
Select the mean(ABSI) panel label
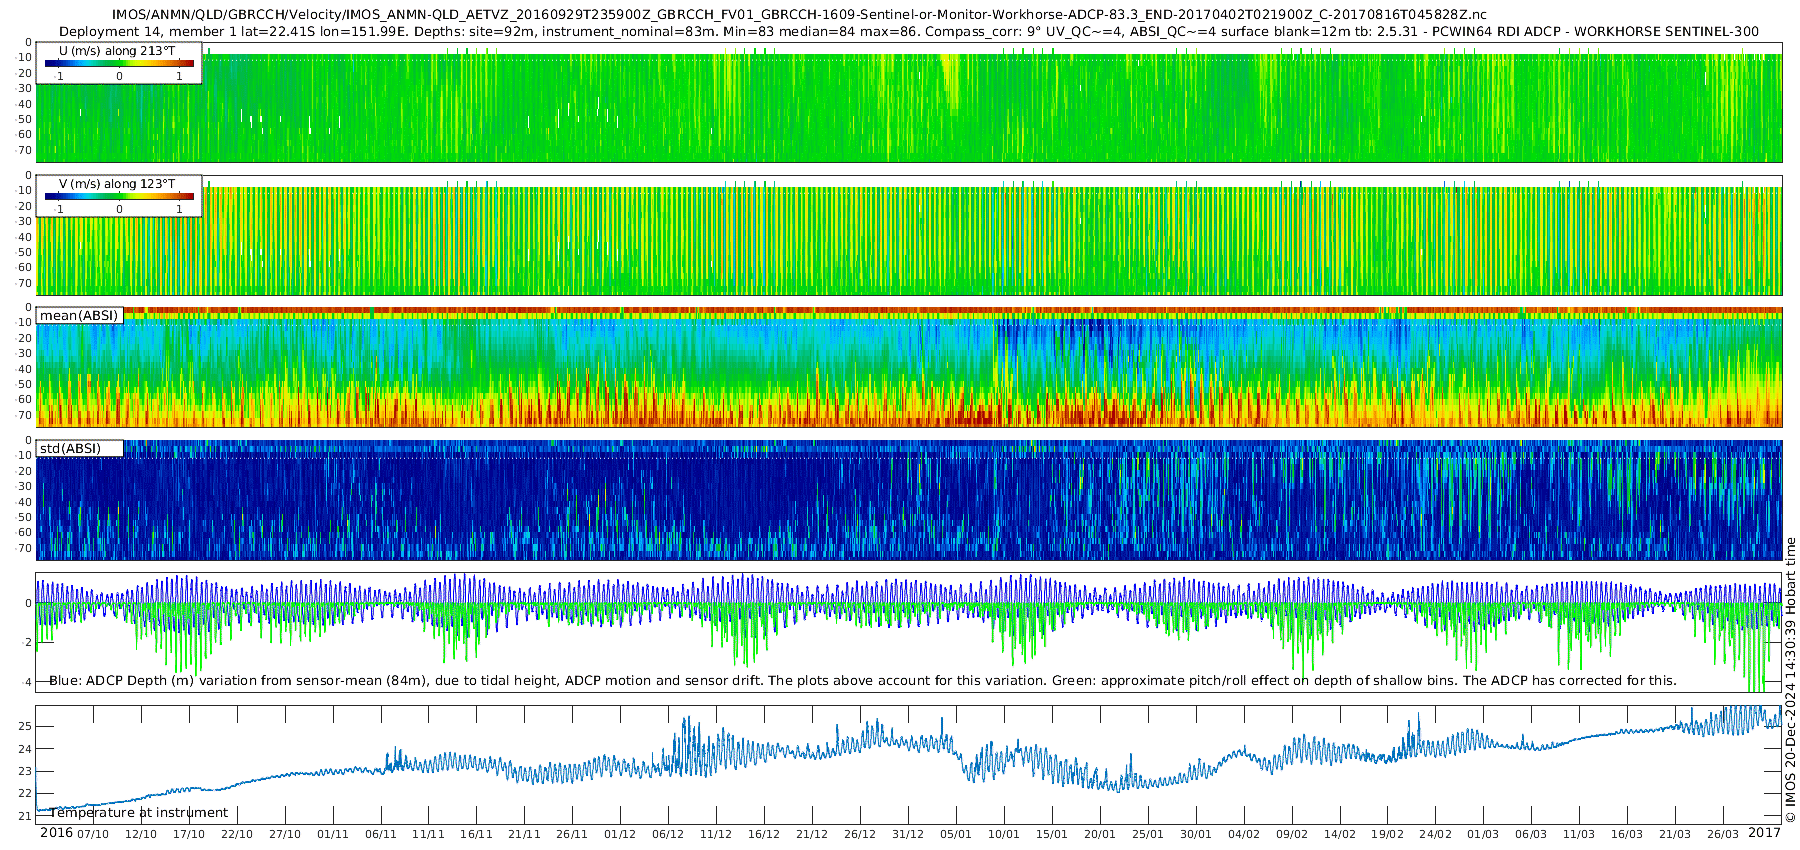click(x=79, y=315)
